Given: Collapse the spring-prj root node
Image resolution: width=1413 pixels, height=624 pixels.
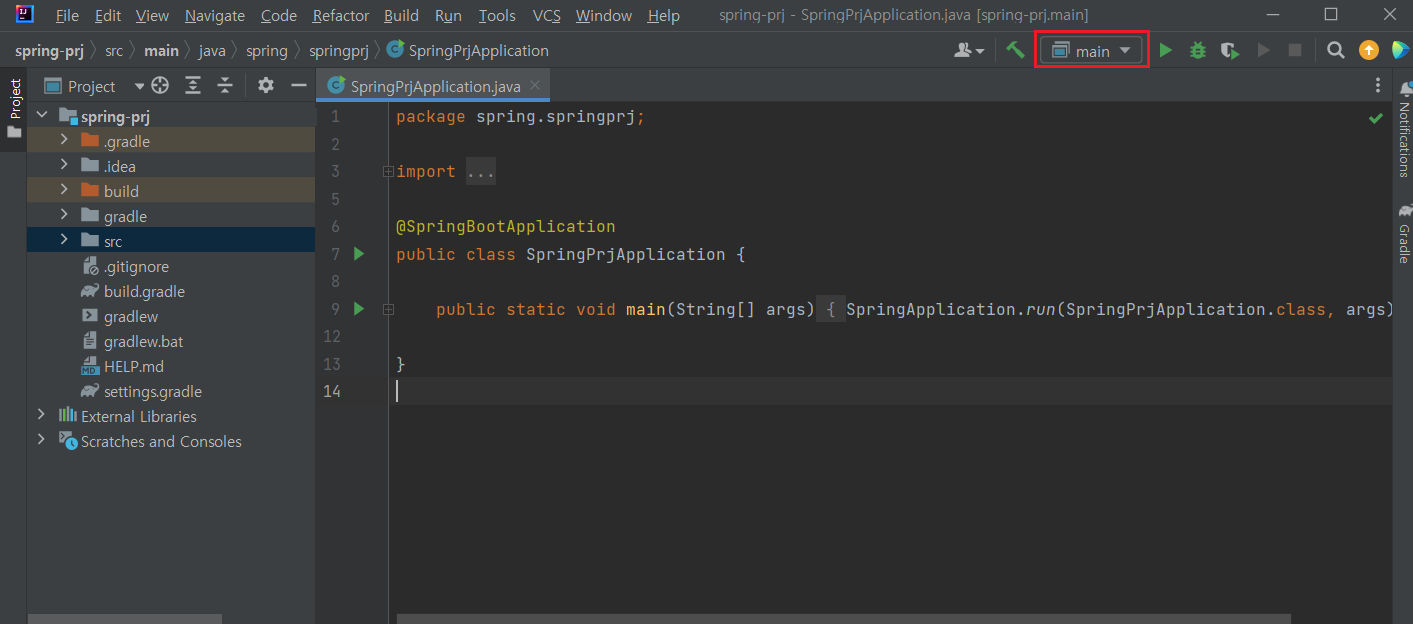Looking at the screenshot, I should point(41,116).
